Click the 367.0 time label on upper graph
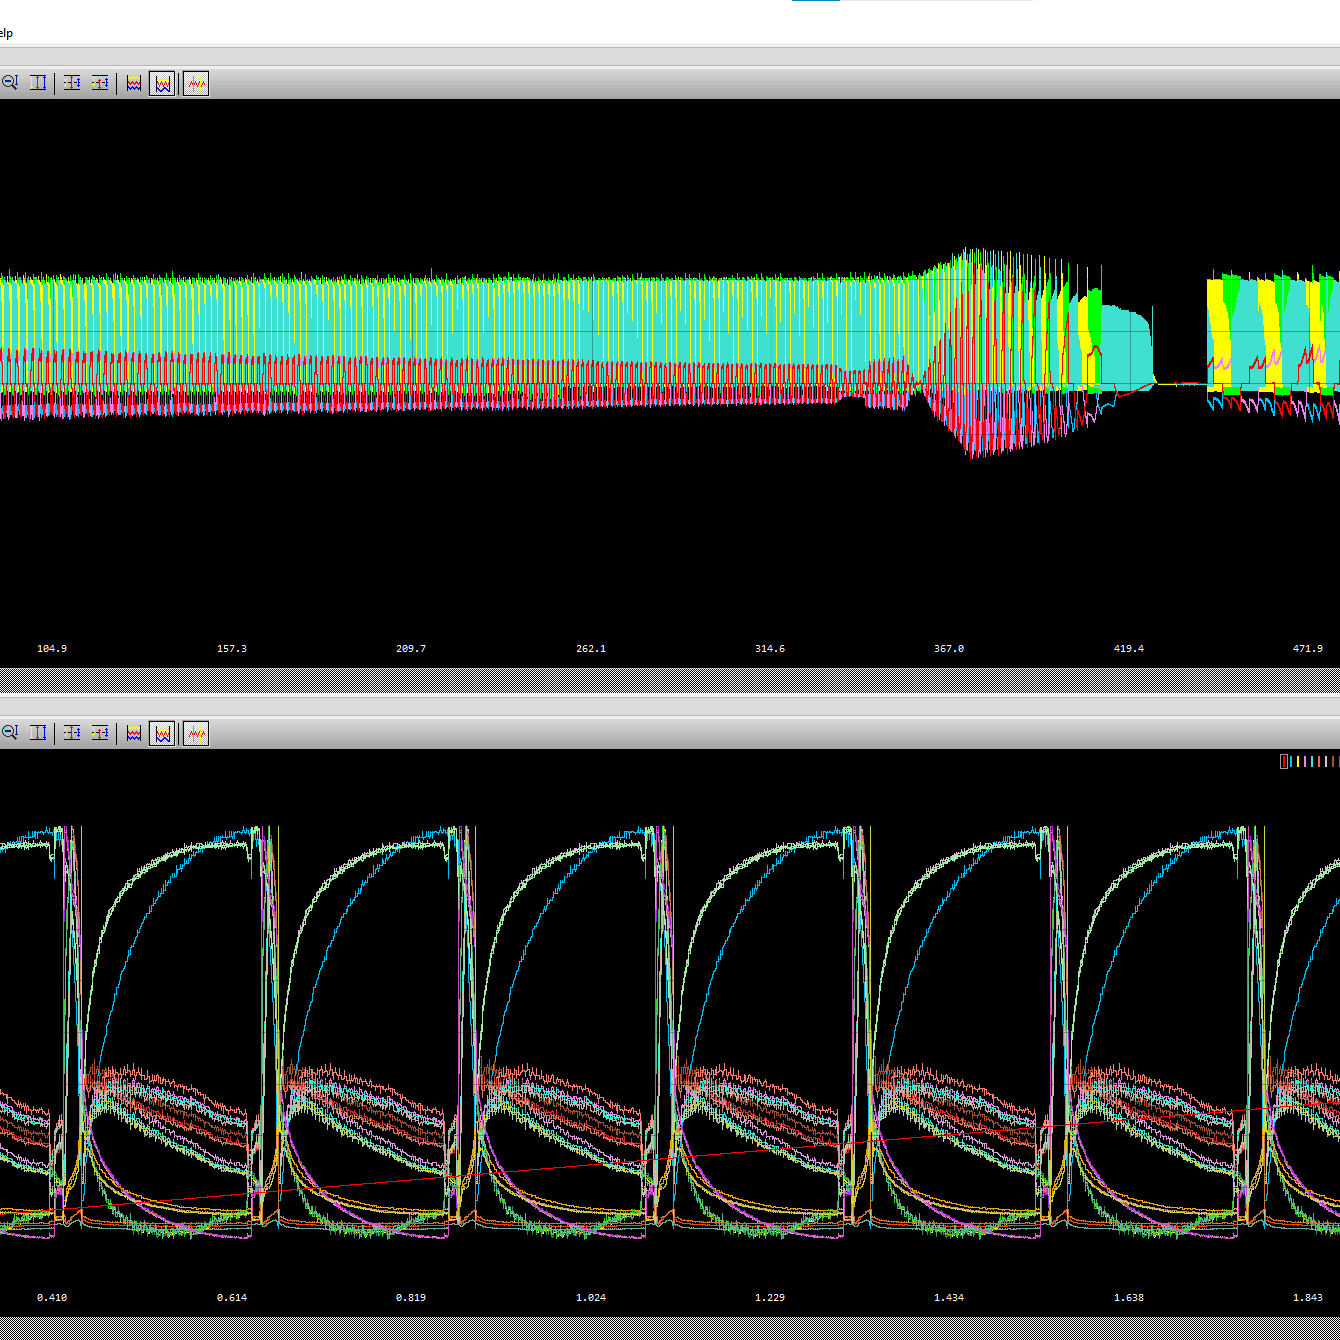This screenshot has width=1340, height=1340. (x=949, y=648)
